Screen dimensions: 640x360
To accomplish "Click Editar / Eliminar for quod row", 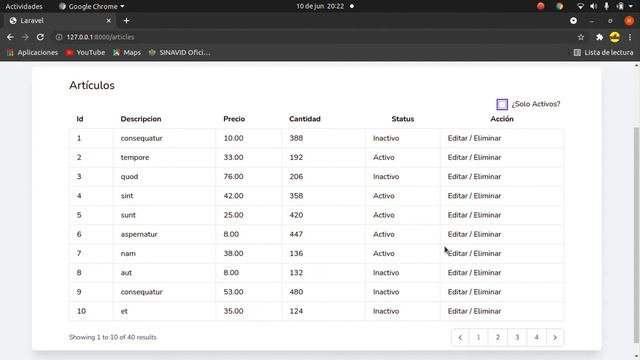I will (474, 177).
